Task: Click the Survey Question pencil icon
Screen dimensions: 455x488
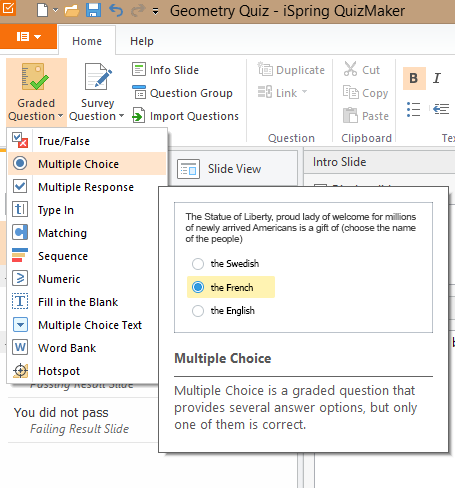Action: (x=98, y=77)
